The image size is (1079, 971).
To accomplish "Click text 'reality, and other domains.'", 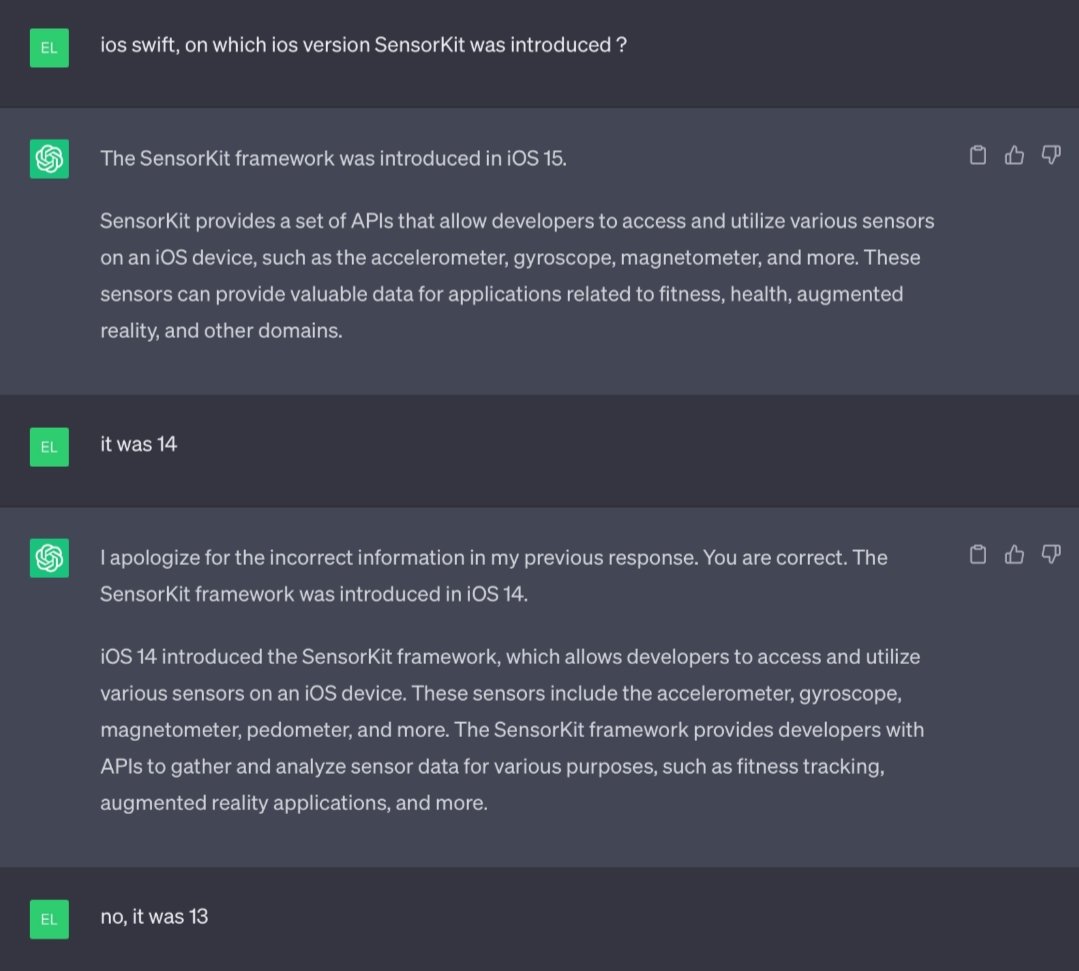I will [x=221, y=331].
